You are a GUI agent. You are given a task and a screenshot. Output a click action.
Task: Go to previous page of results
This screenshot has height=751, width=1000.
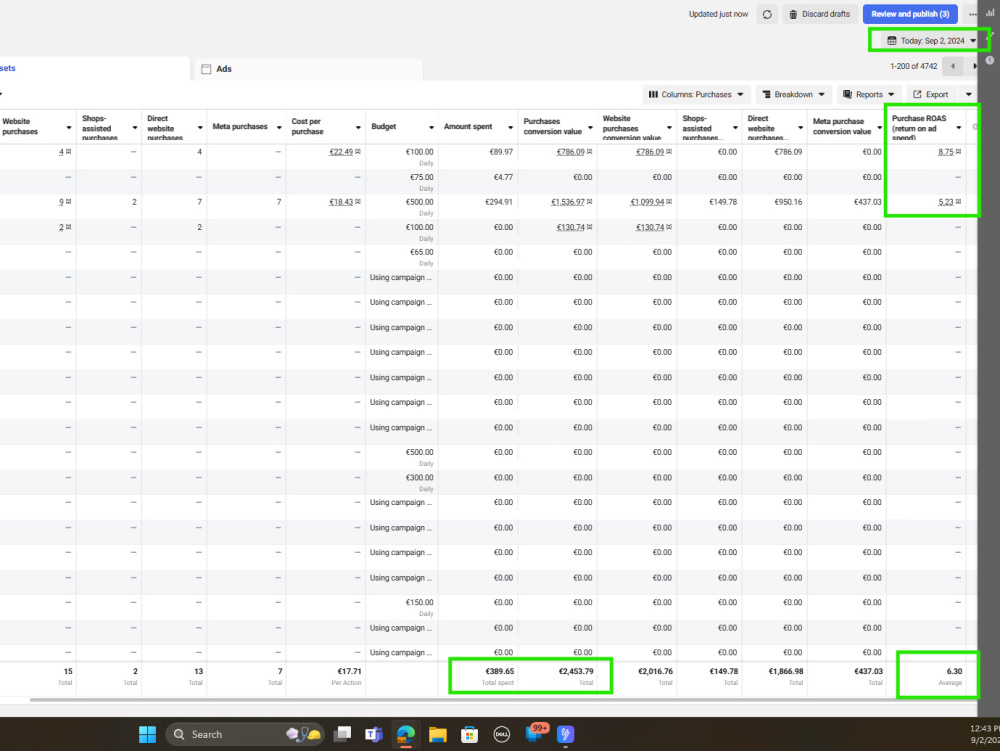pyautogui.click(x=953, y=66)
